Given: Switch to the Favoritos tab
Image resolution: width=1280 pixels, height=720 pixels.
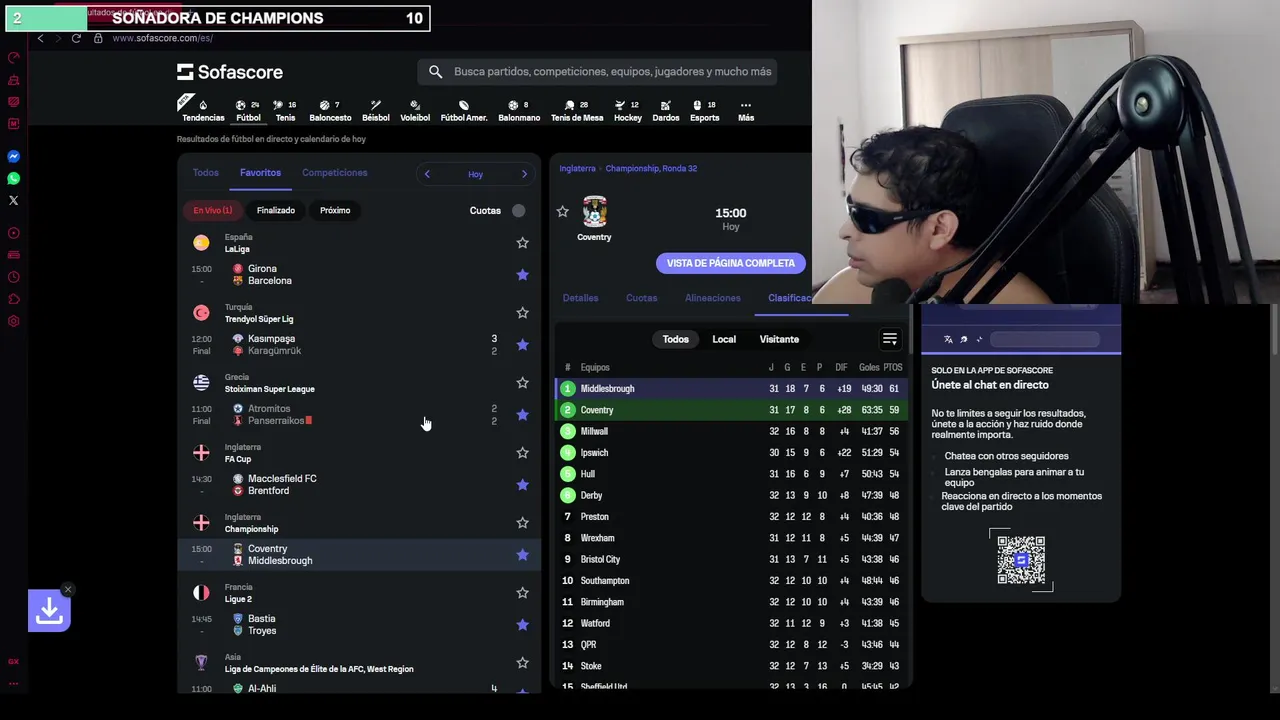Looking at the screenshot, I should [260, 173].
